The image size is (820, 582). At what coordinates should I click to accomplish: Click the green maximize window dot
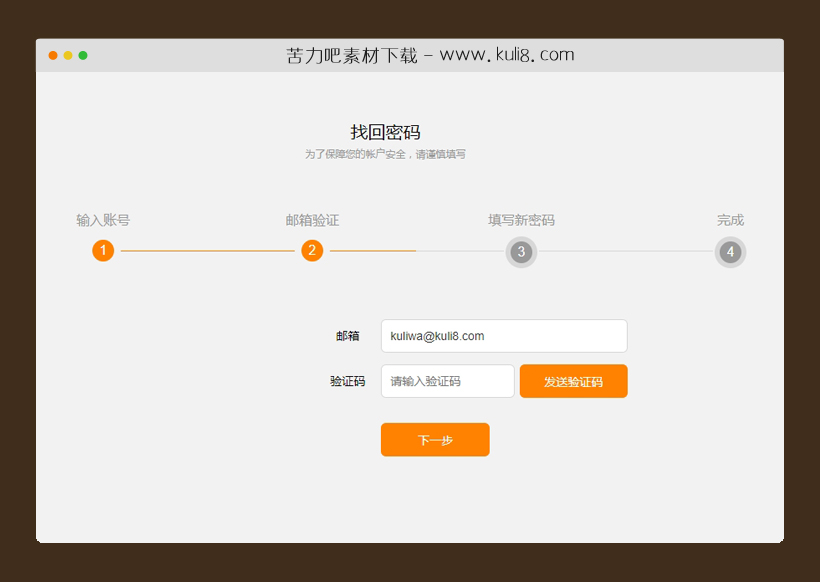coord(83,55)
